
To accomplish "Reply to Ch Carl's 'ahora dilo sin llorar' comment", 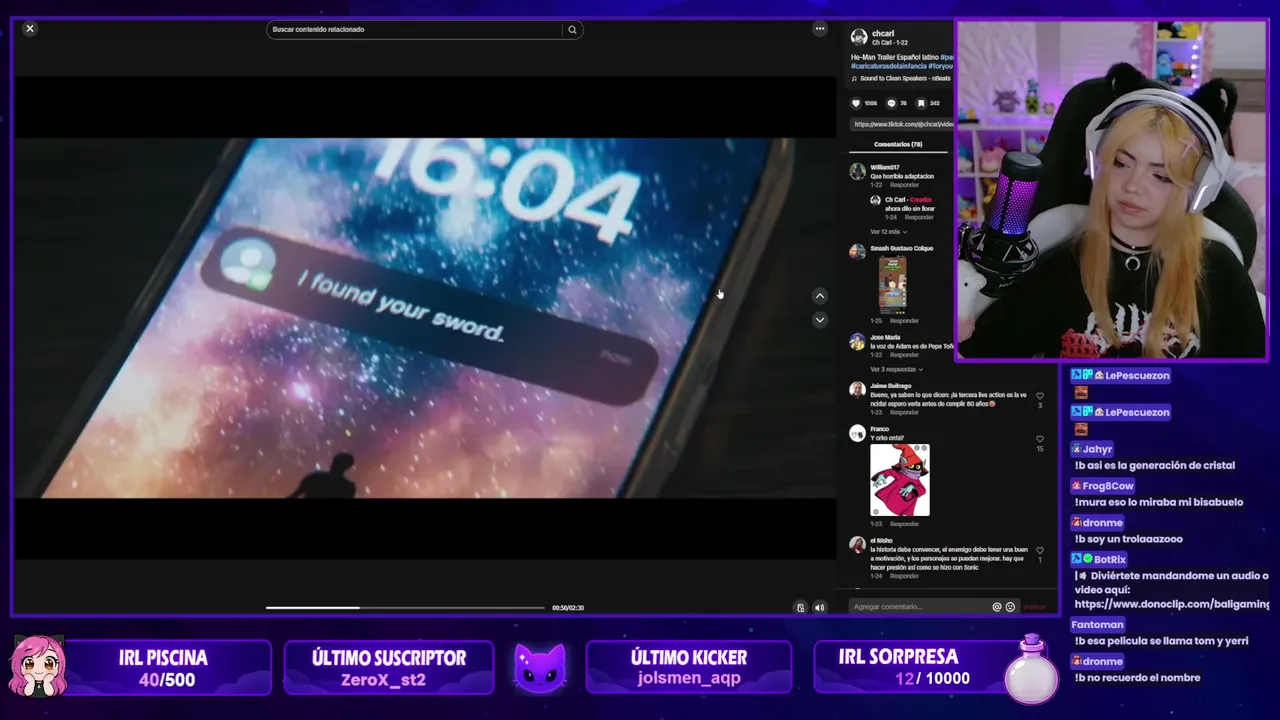I will click(919, 217).
